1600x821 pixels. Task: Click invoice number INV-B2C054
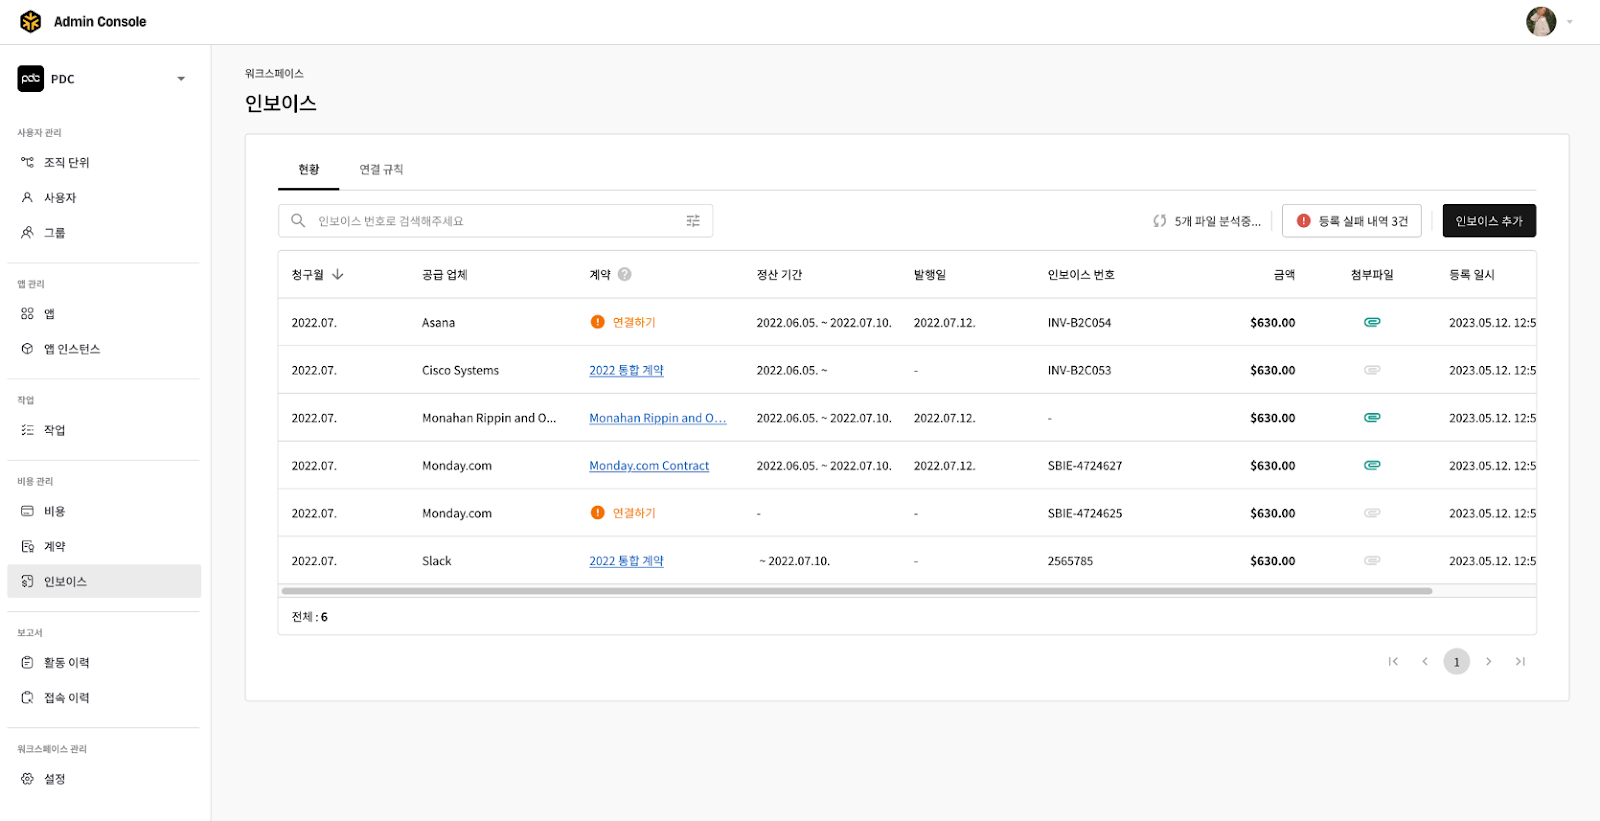tap(1079, 322)
